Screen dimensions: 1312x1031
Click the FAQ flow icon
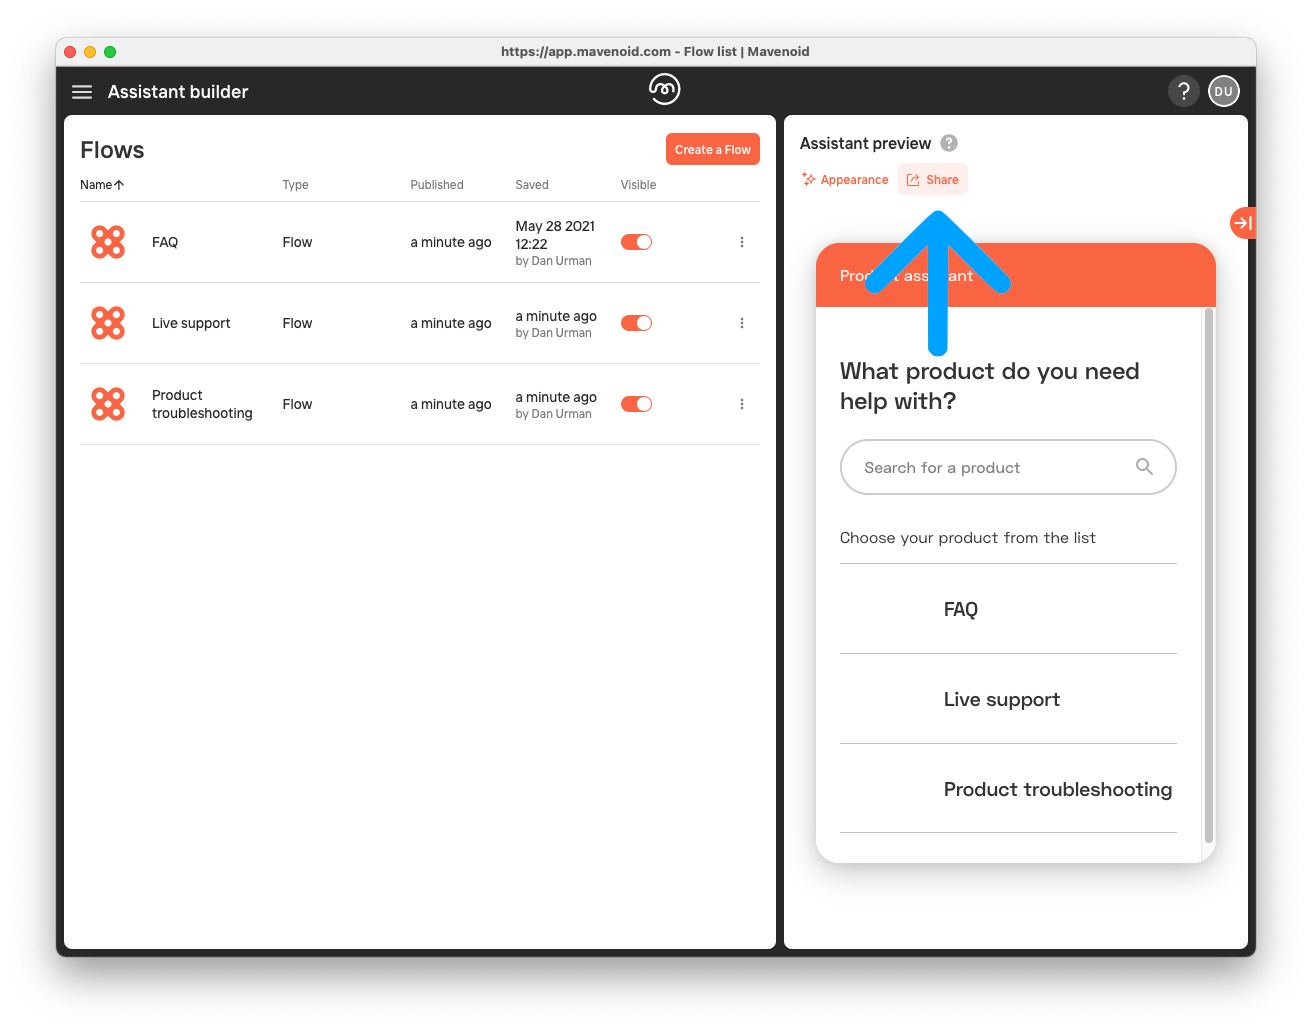[x=108, y=242]
